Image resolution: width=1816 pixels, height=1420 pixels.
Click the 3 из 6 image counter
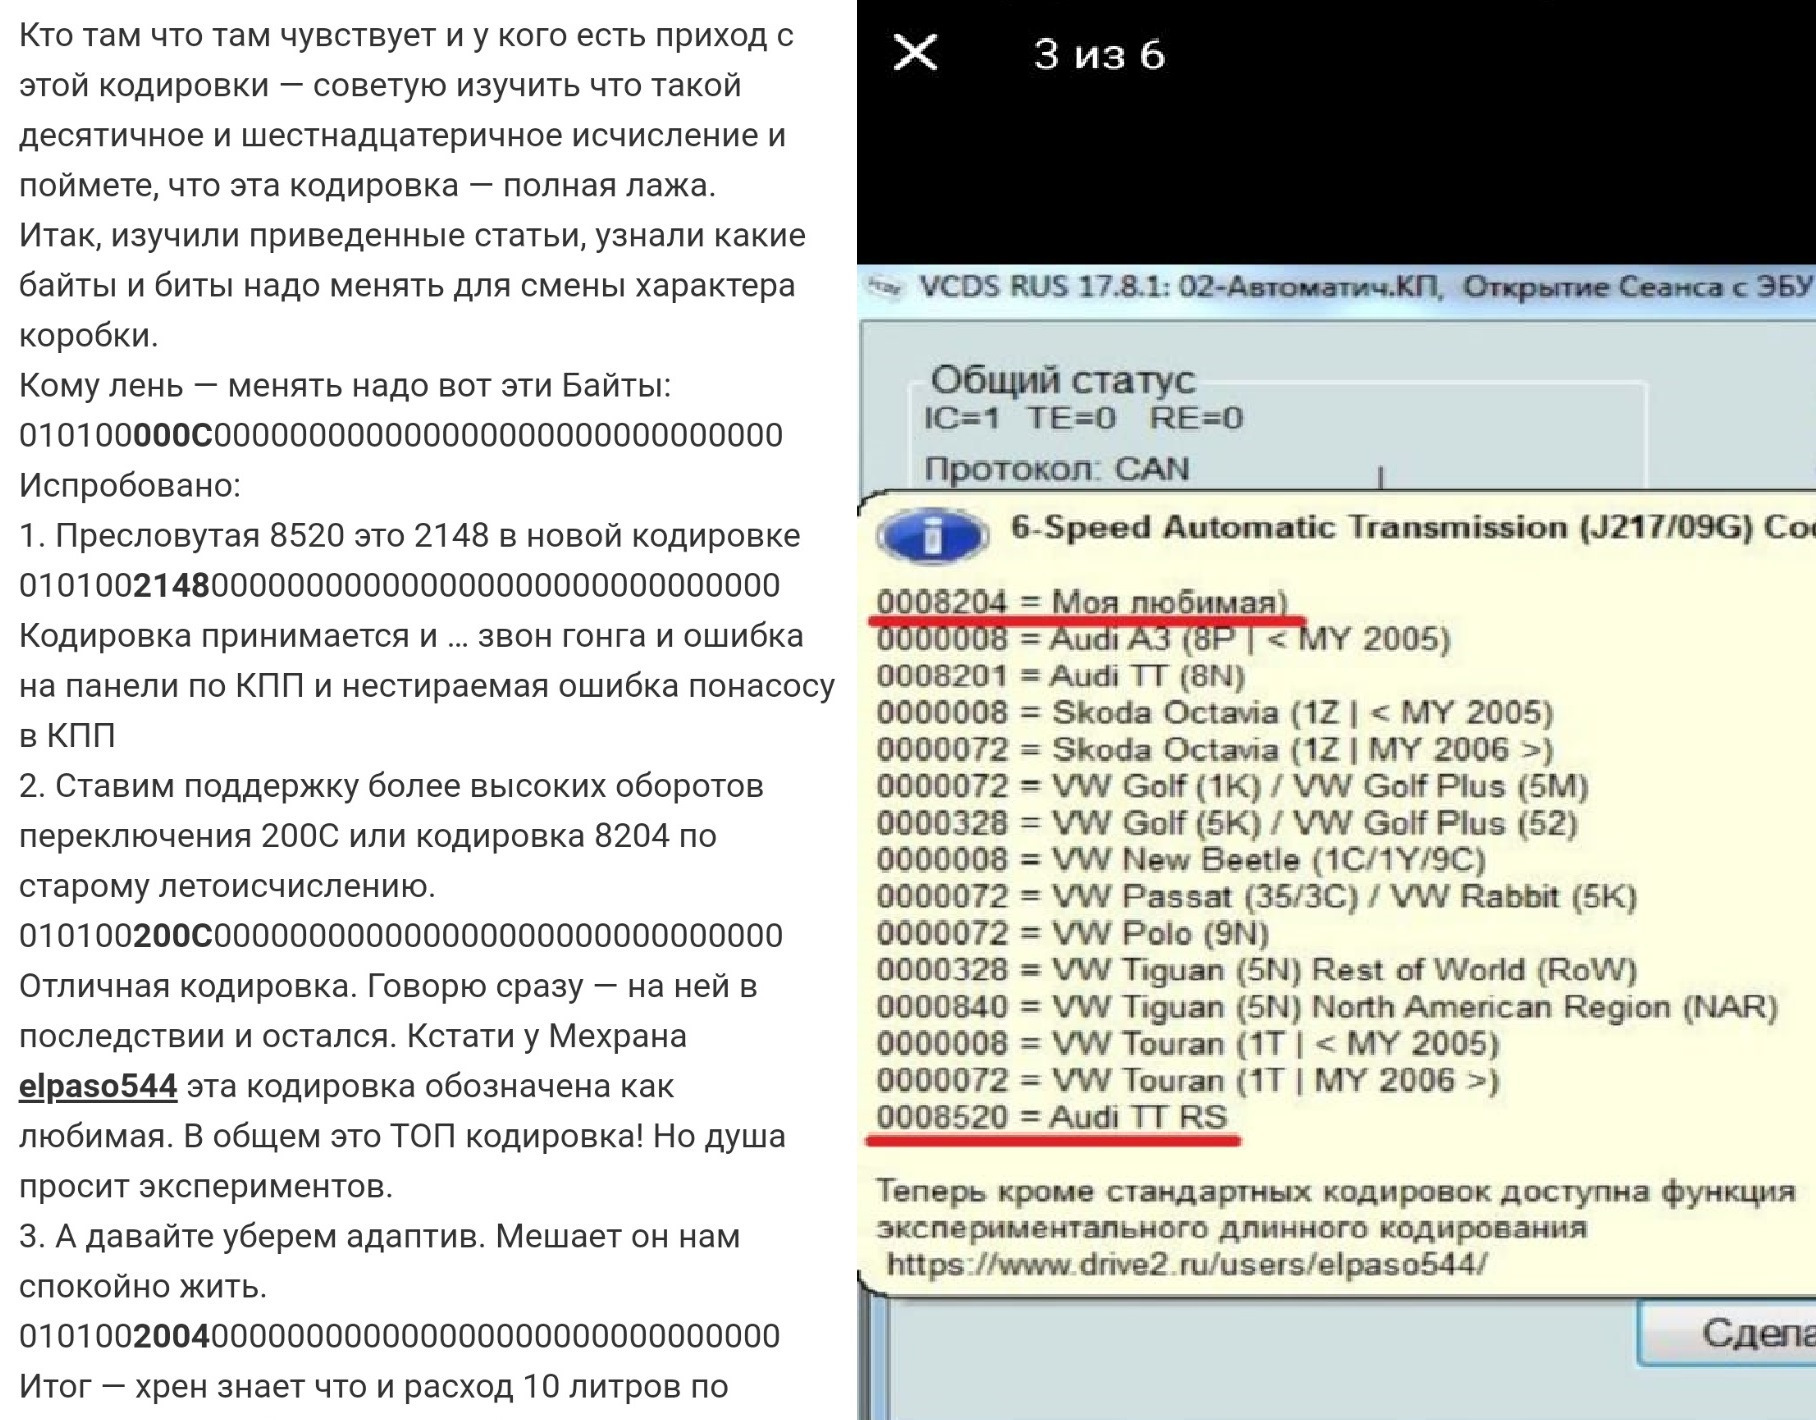[x=1099, y=54]
